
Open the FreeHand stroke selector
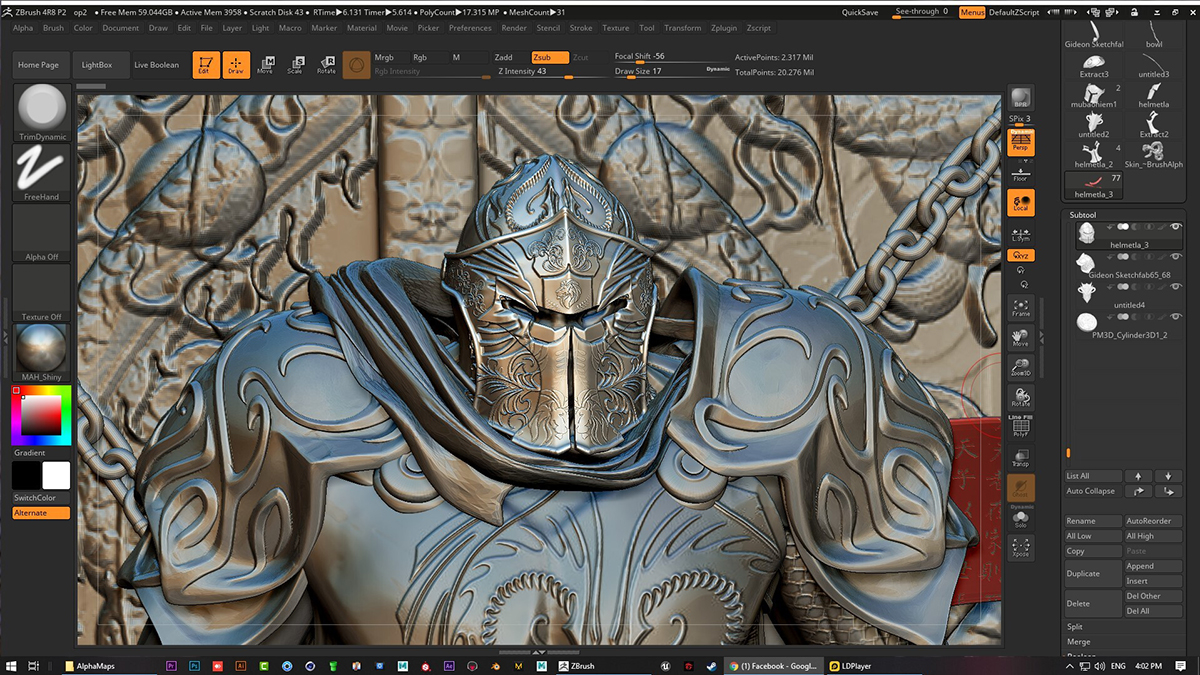[x=42, y=167]
